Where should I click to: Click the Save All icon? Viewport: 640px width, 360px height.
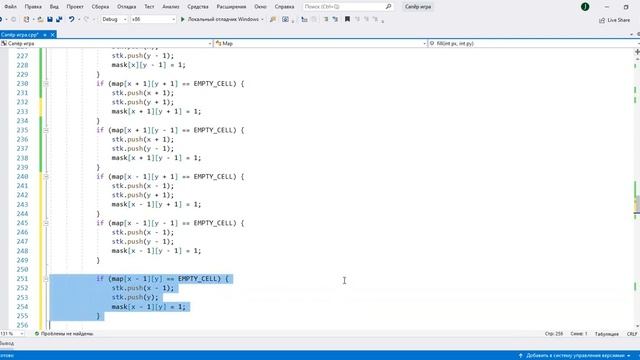[59, 19]
